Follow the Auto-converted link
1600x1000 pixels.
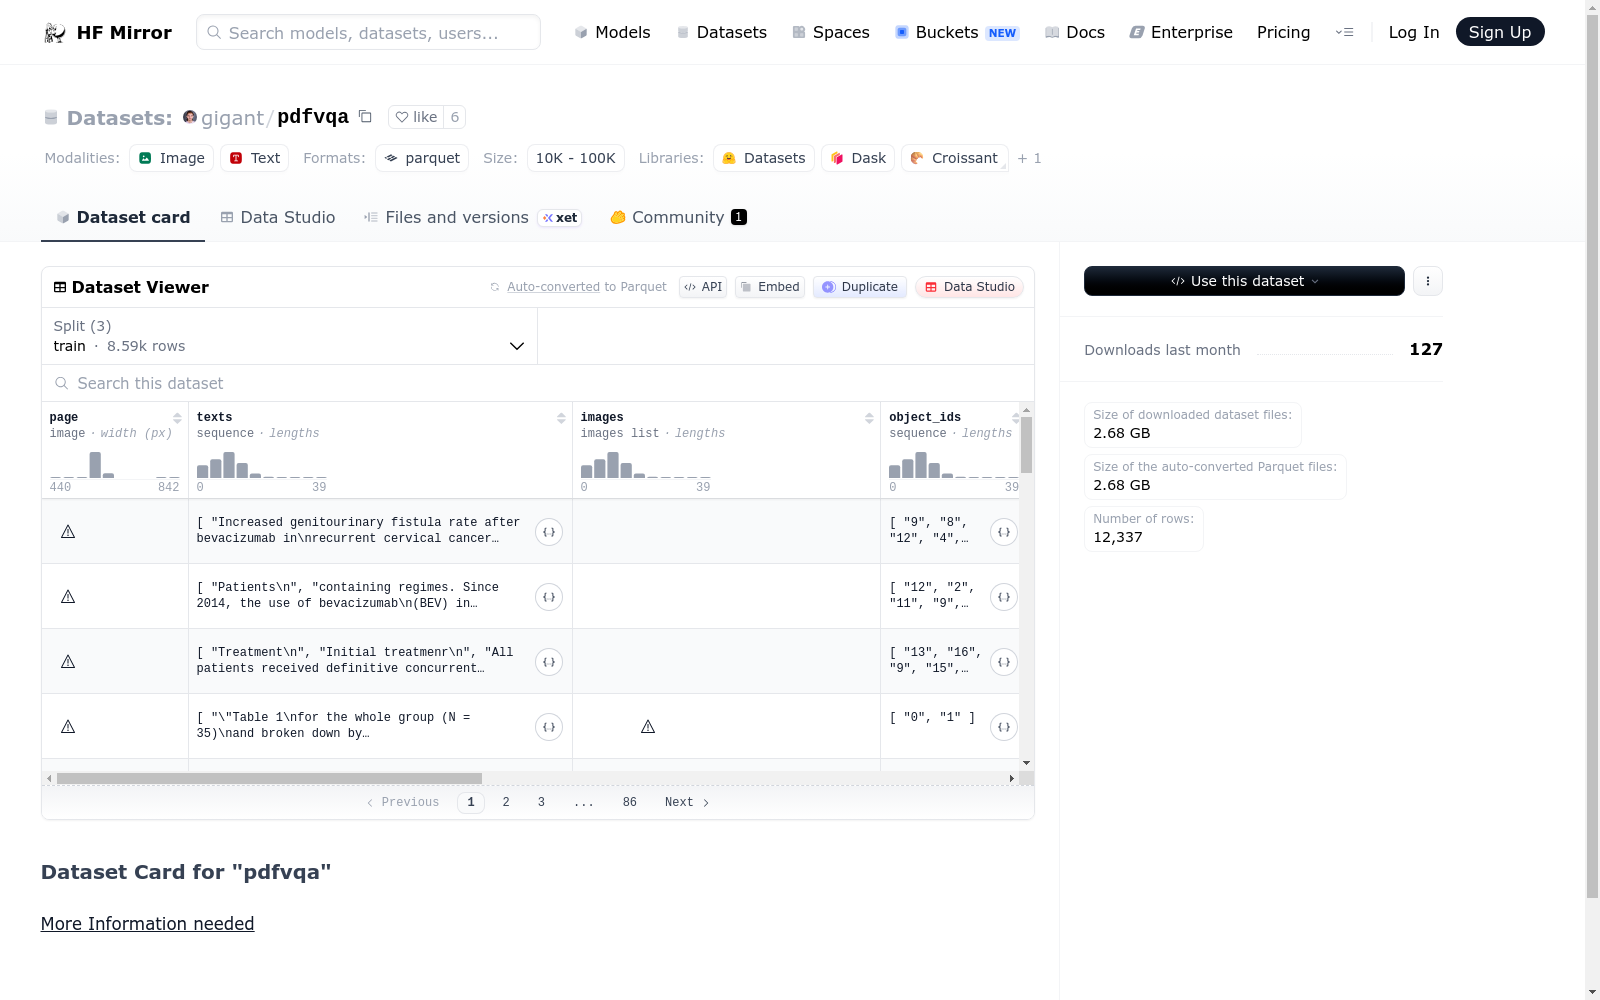click(553, 287)
